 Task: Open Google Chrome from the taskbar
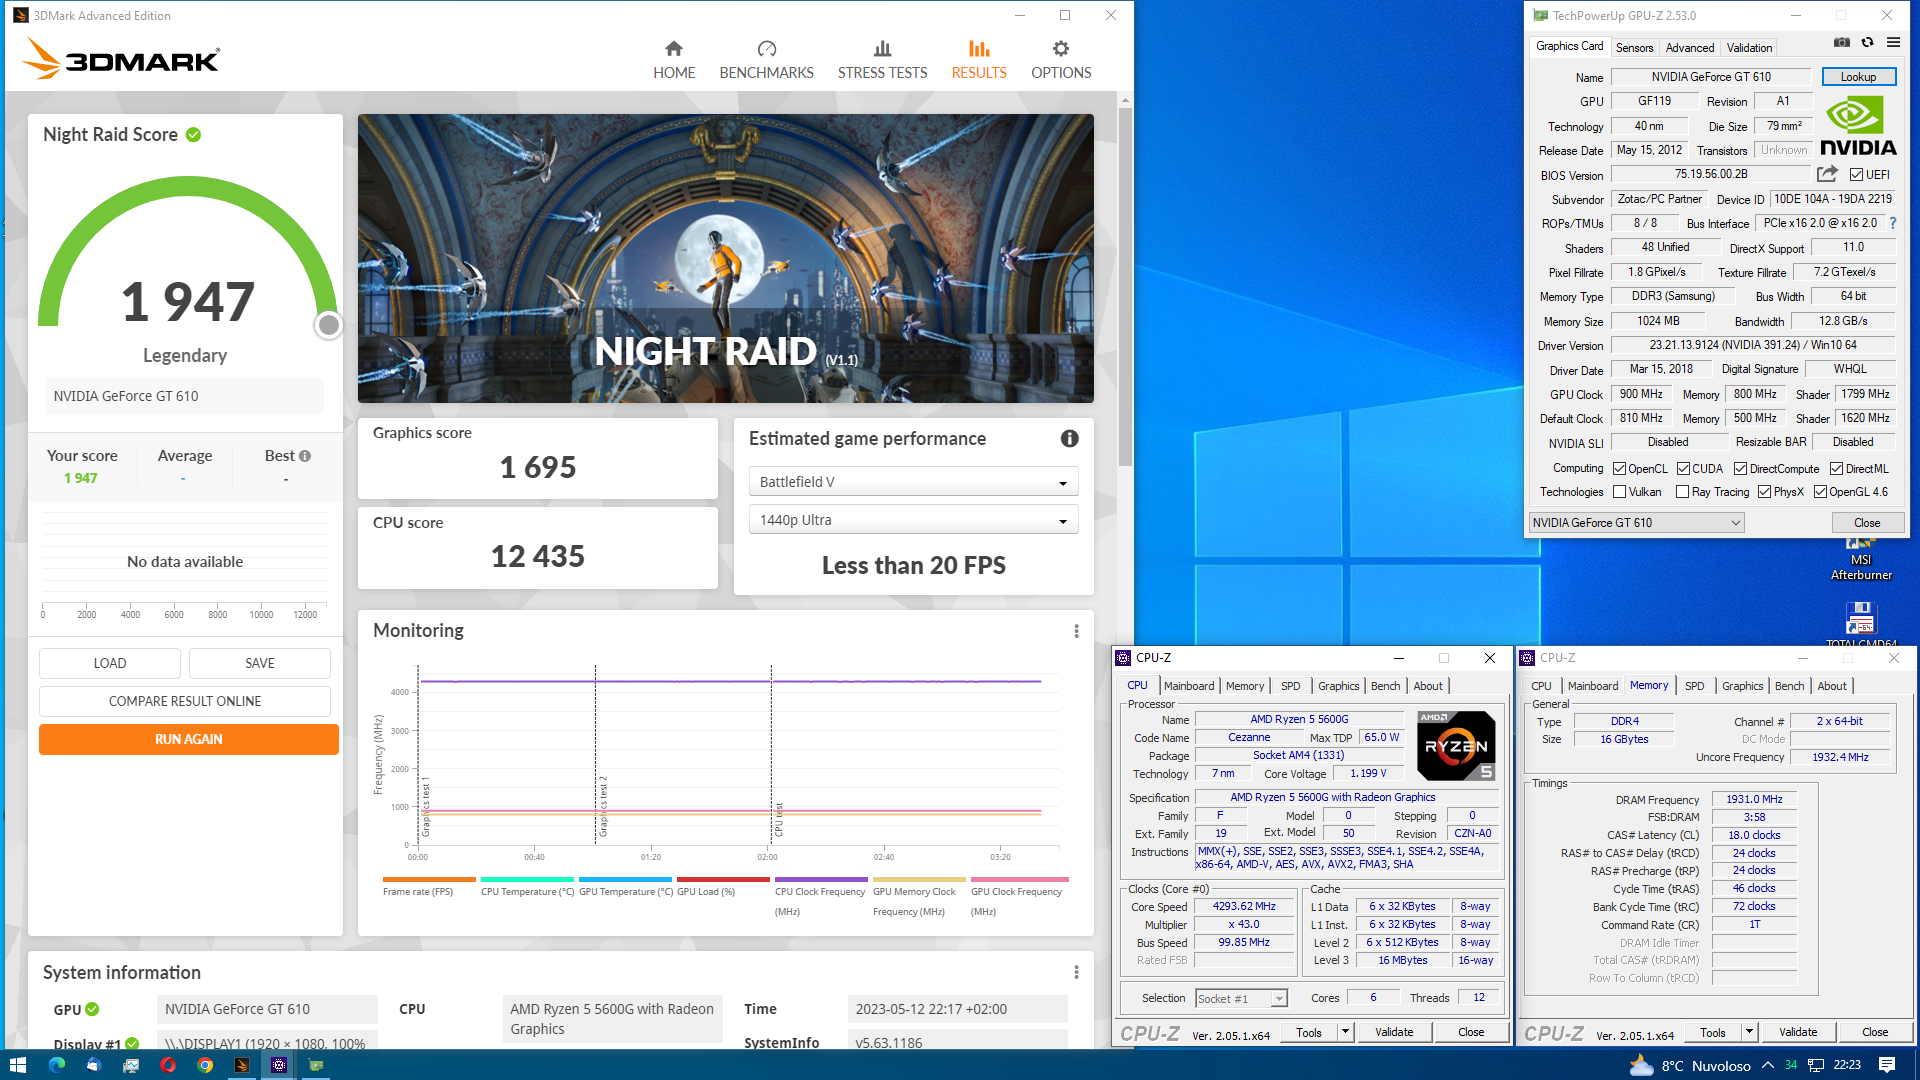205,1065
